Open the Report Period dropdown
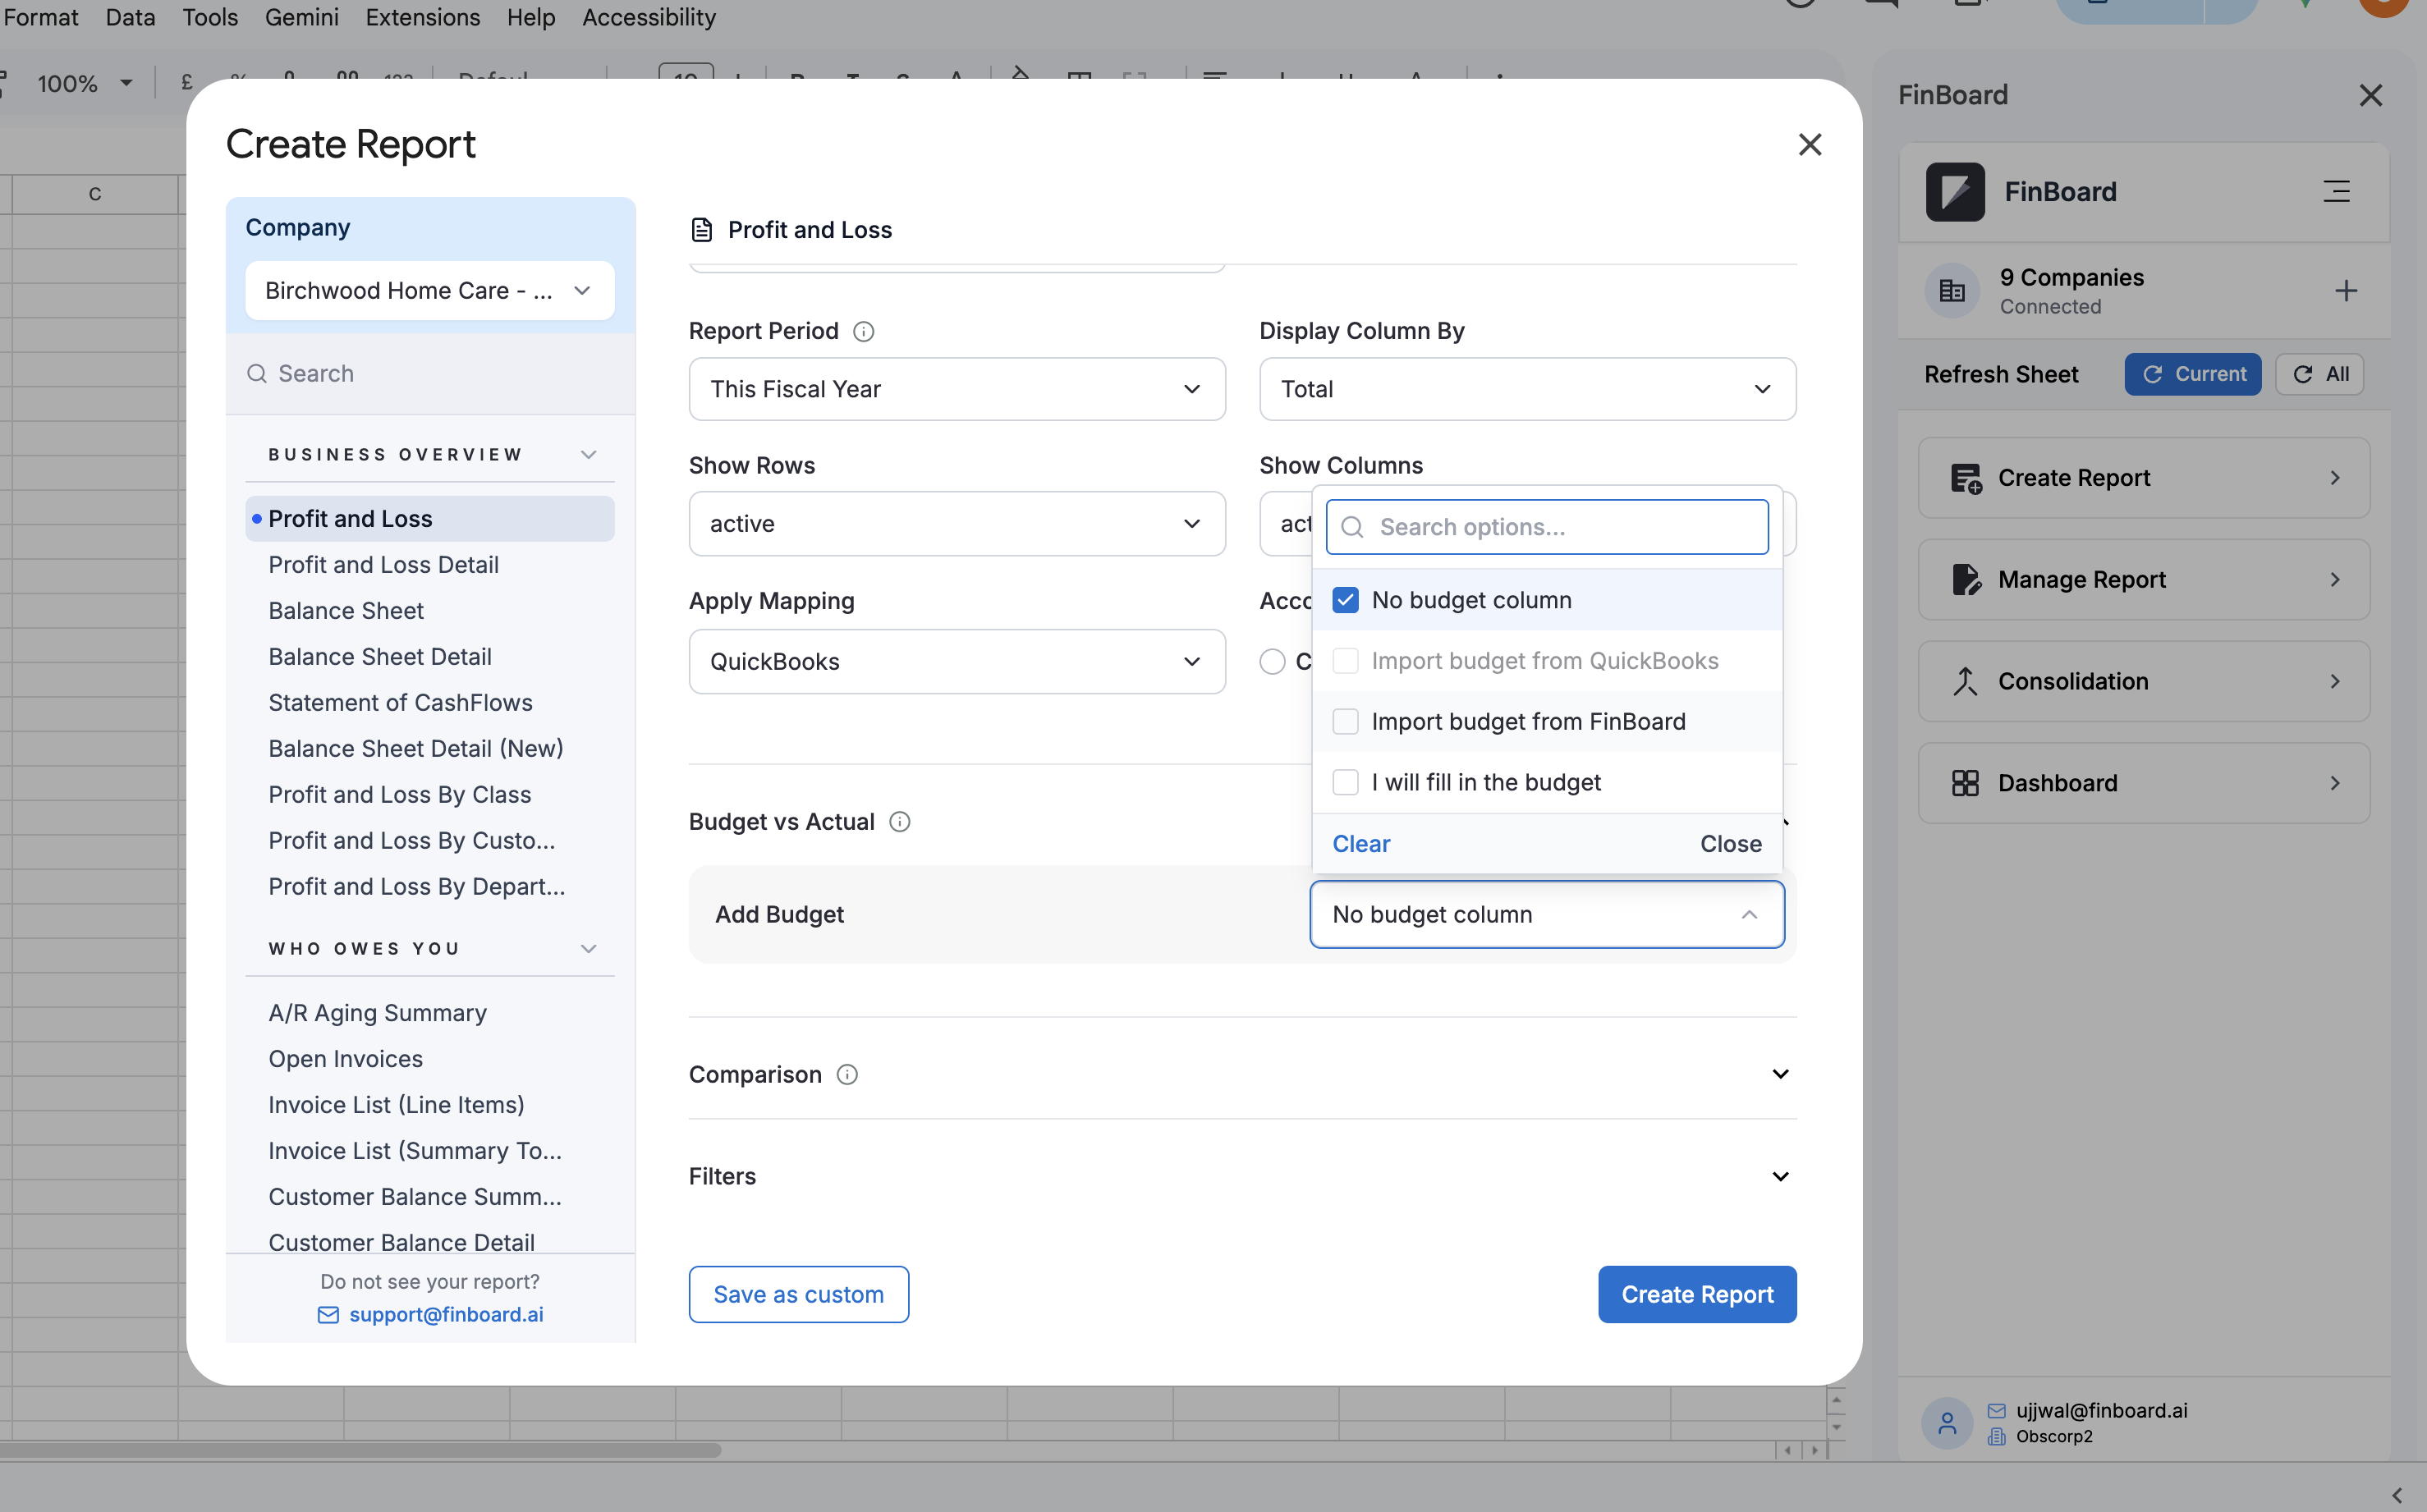 point(957,390)
